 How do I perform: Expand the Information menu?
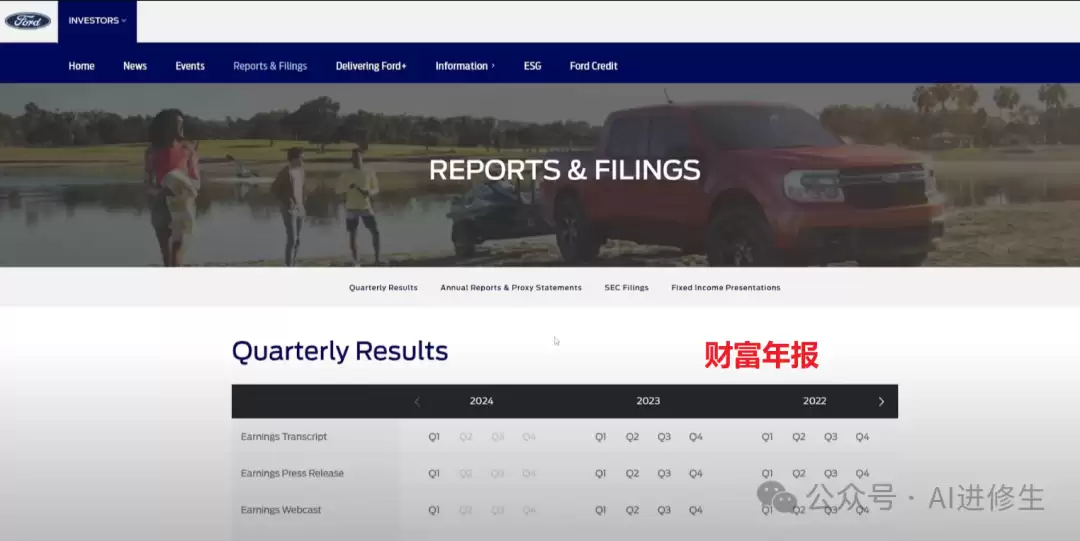(465, 66)
